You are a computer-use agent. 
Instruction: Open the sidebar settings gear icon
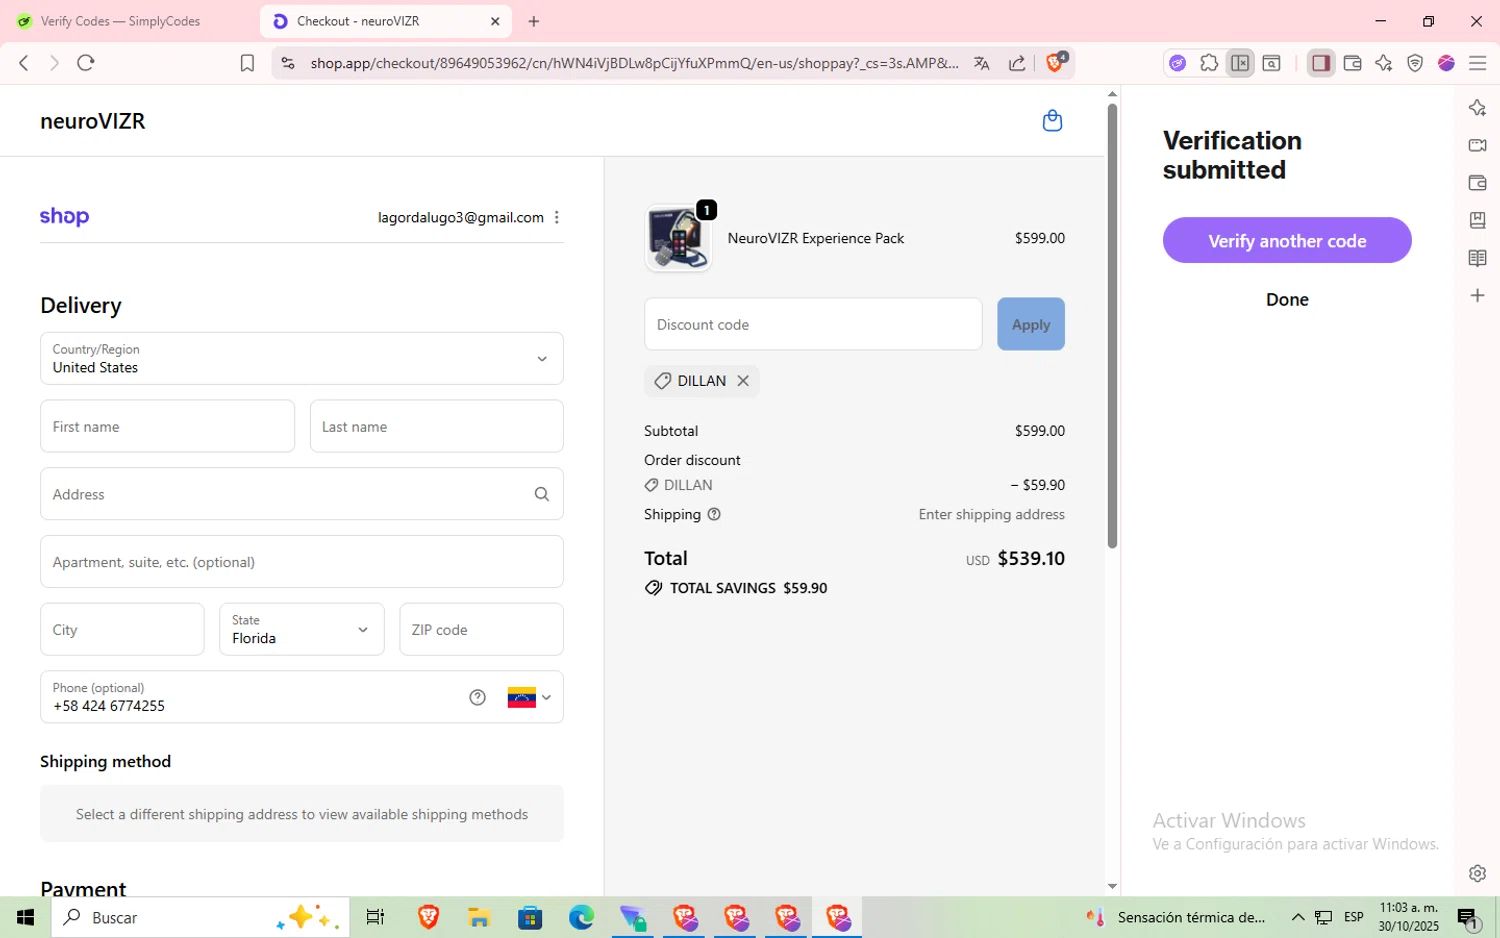tap(1477, 873)
